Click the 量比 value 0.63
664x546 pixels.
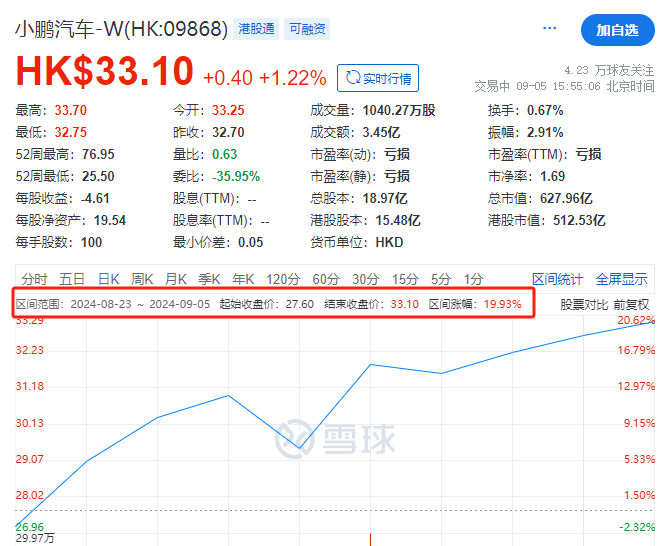(224, 155)
